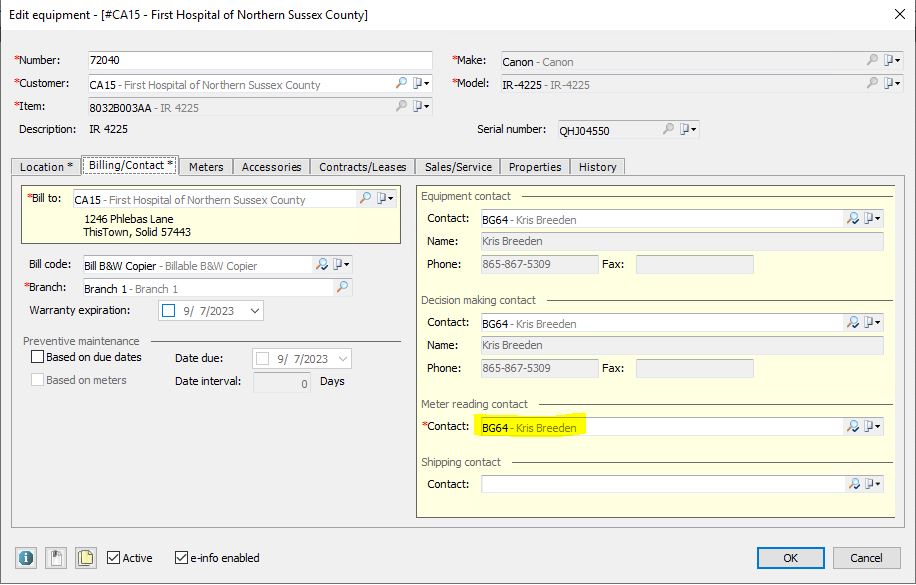
Task: Toggle the Warranty expiration date checkbox
Action: [x=168, y=310]
